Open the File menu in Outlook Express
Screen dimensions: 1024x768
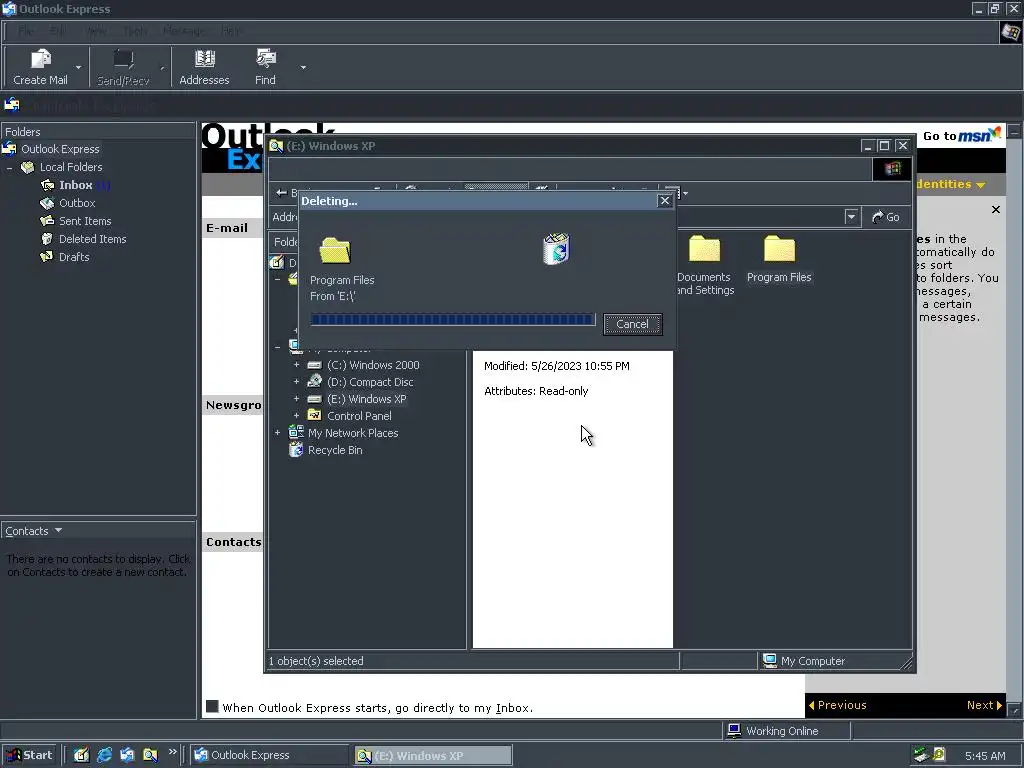click(x=25, y=31)
